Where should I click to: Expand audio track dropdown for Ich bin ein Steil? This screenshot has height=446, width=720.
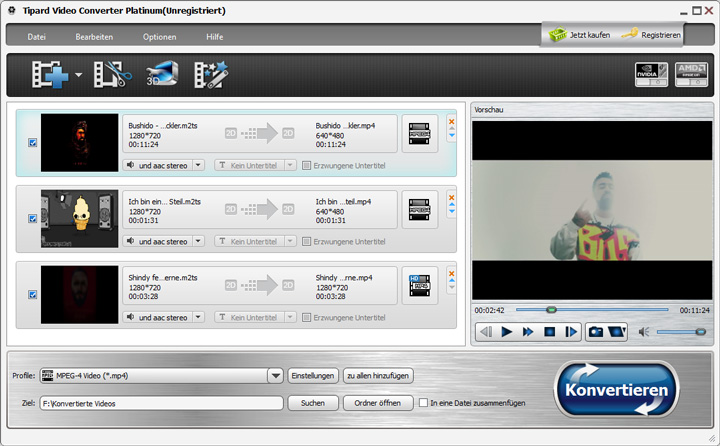click(x=198, y=241)
